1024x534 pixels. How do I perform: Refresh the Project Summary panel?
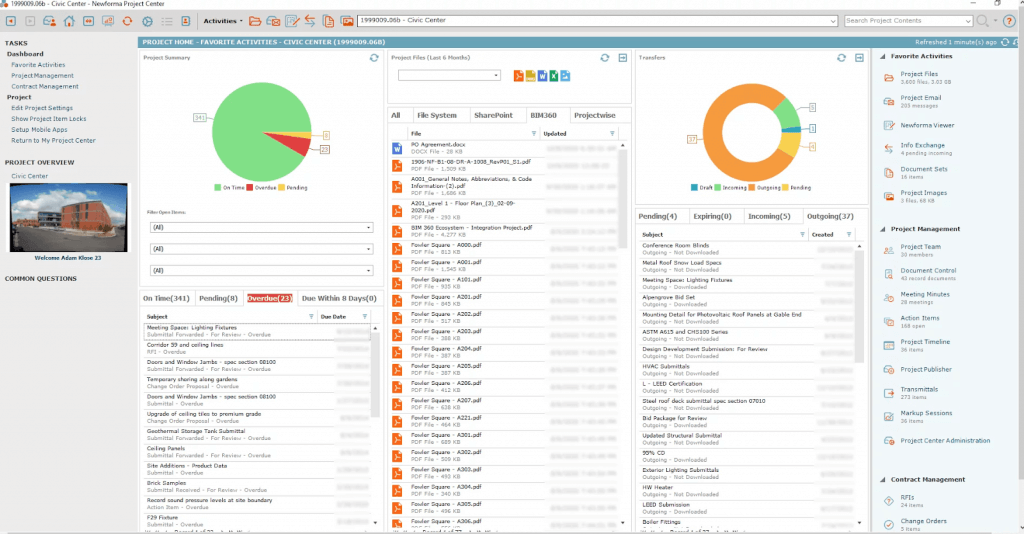(x=374, y=57)
